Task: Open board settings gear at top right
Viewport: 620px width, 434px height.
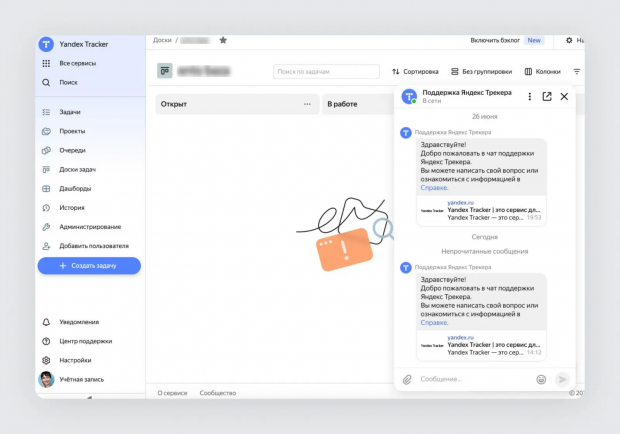Action: (x=569, y=40)
